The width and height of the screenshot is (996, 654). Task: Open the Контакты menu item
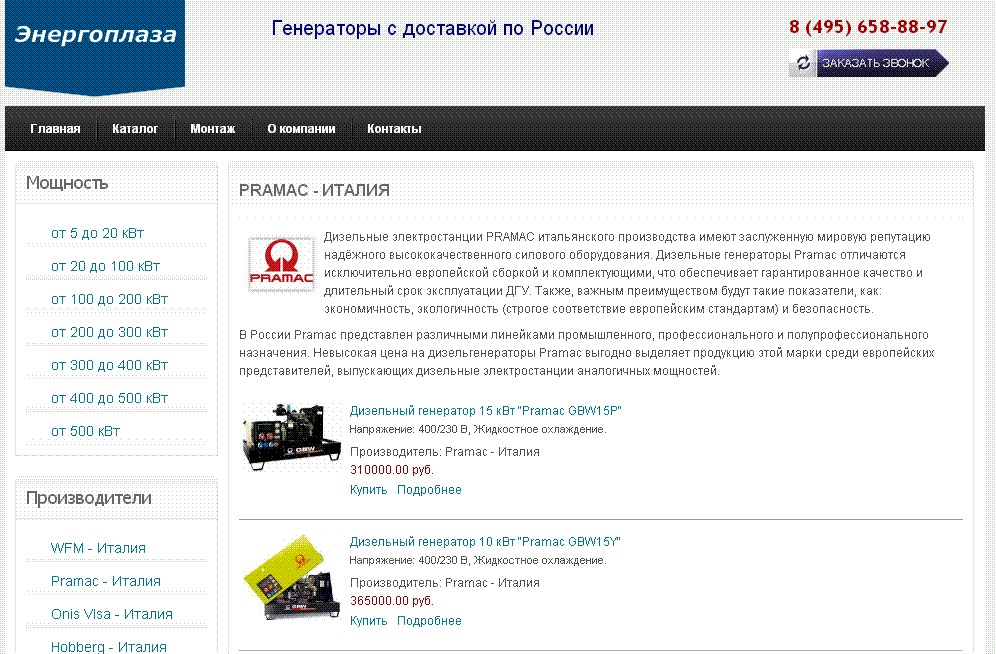click(x=394, y=128)
